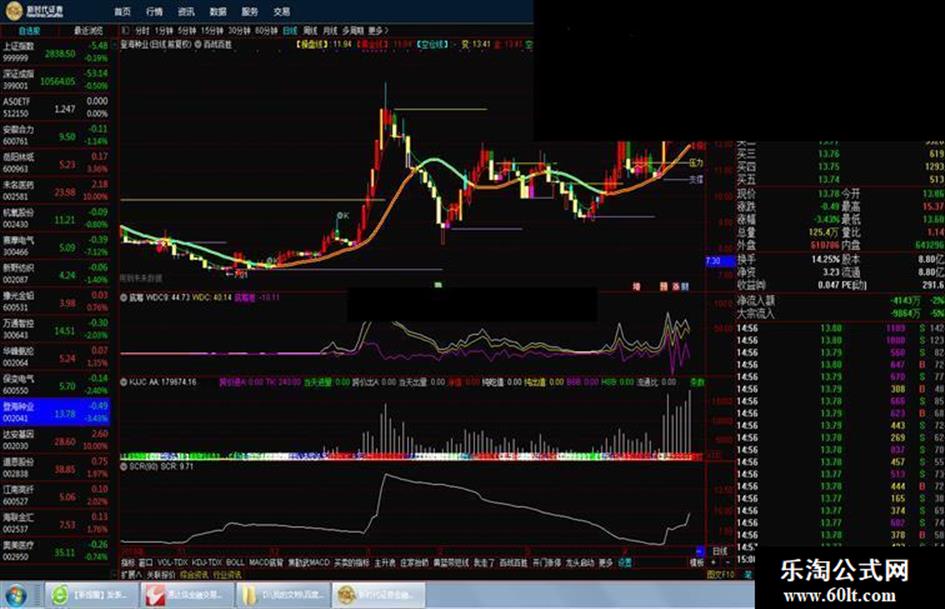This screenshot has height=609, width=945.
Task: Switch to the 最近浏览 tab
Action: (x=88, y=31)
